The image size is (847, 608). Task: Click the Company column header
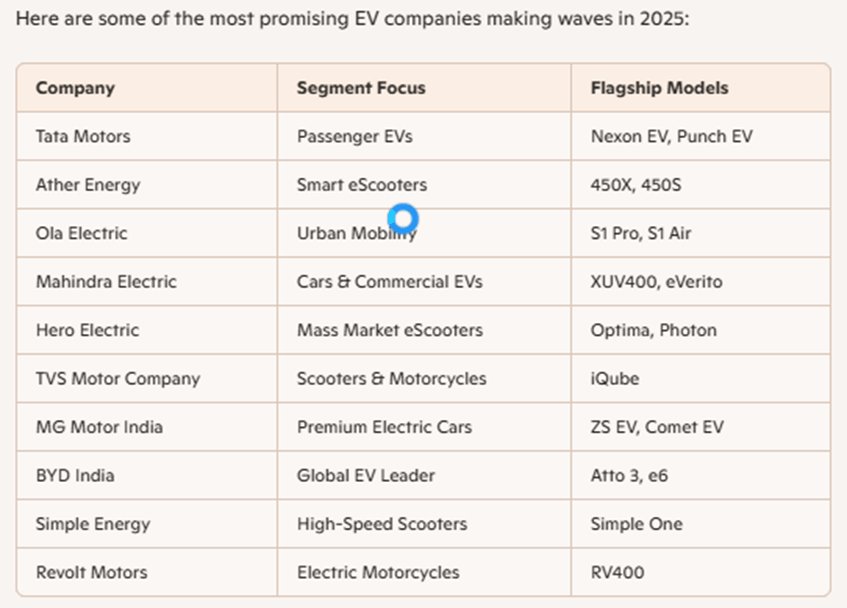click(x=75, y=88)
